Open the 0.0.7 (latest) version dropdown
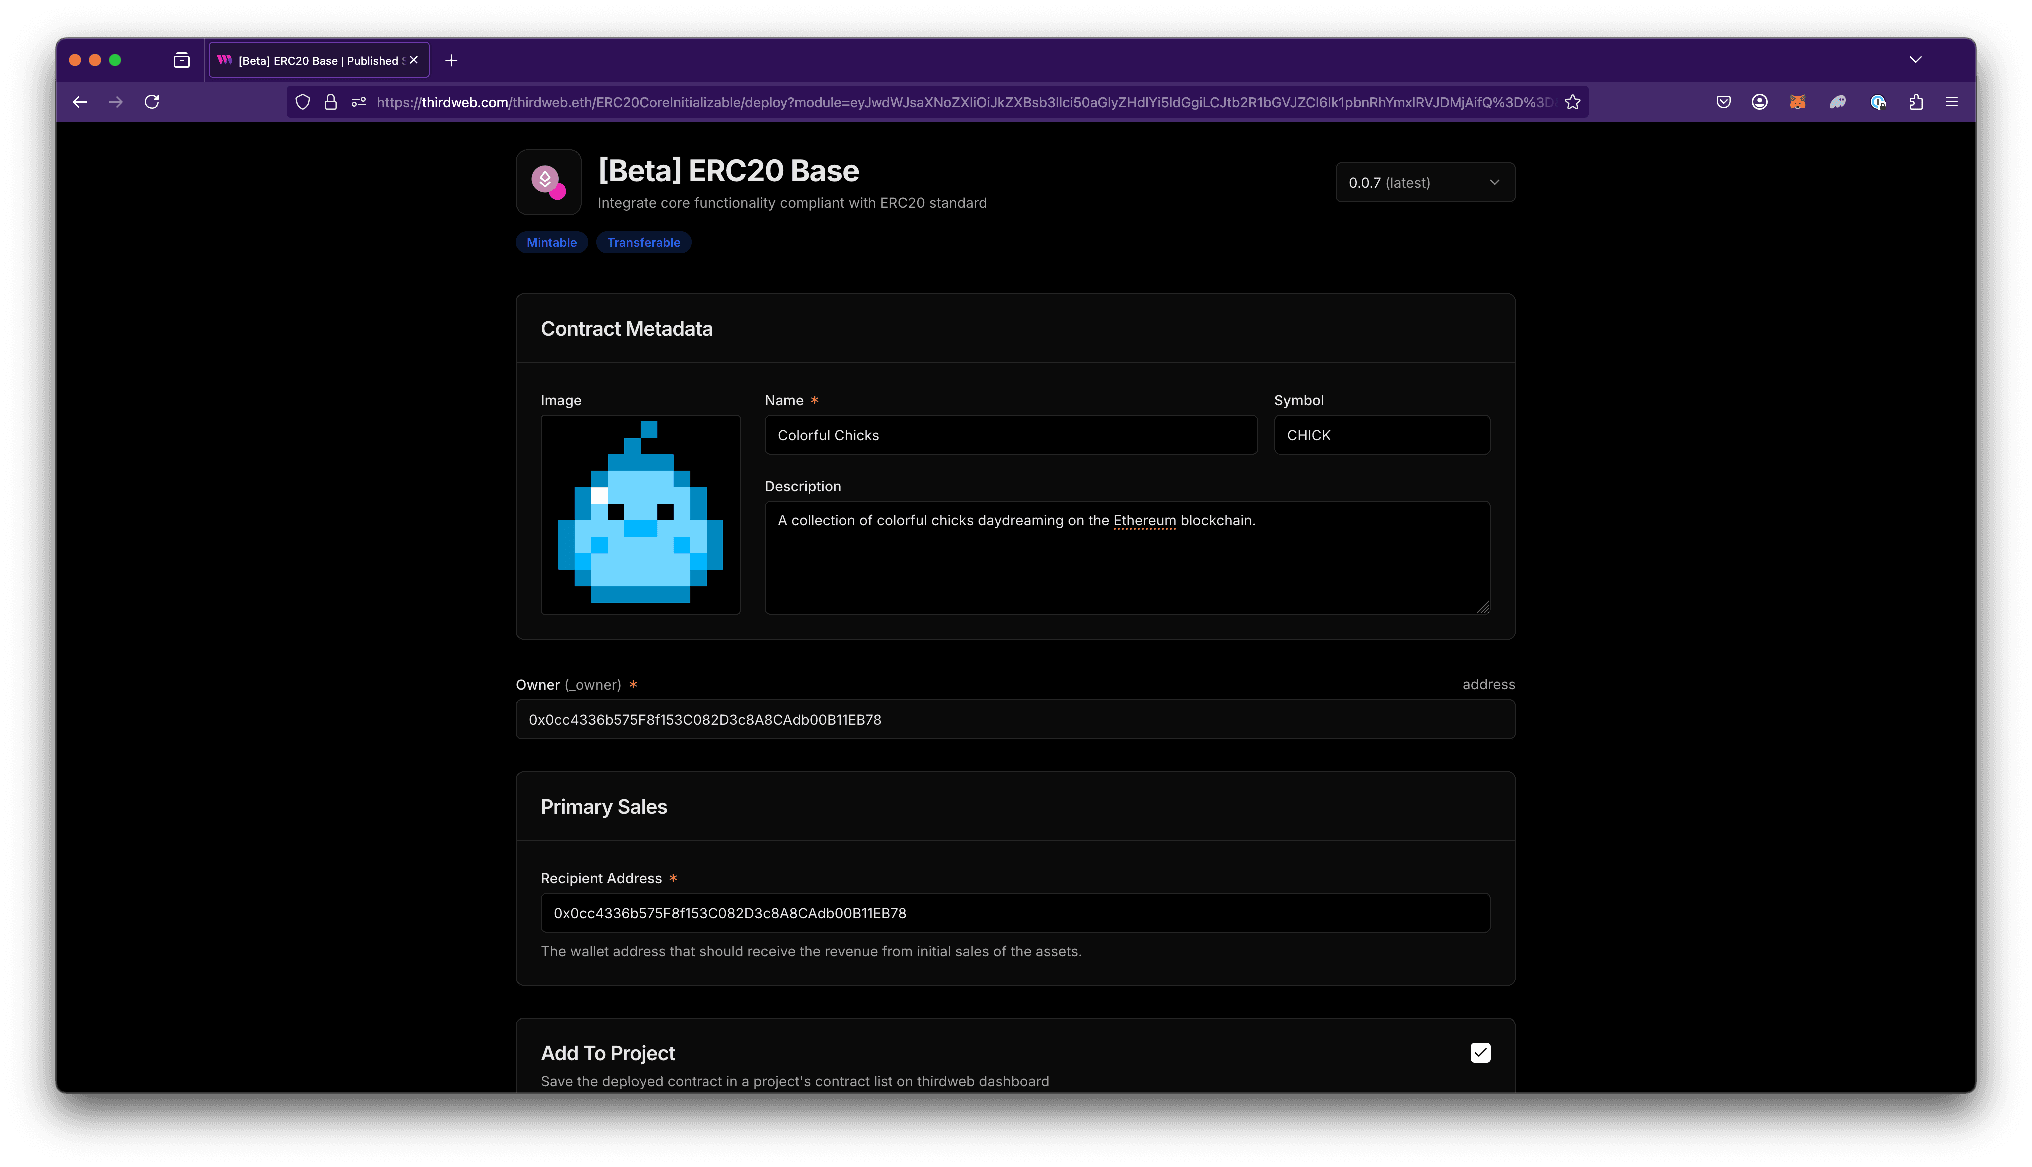2032x1167 pixels. [1425, 182]
